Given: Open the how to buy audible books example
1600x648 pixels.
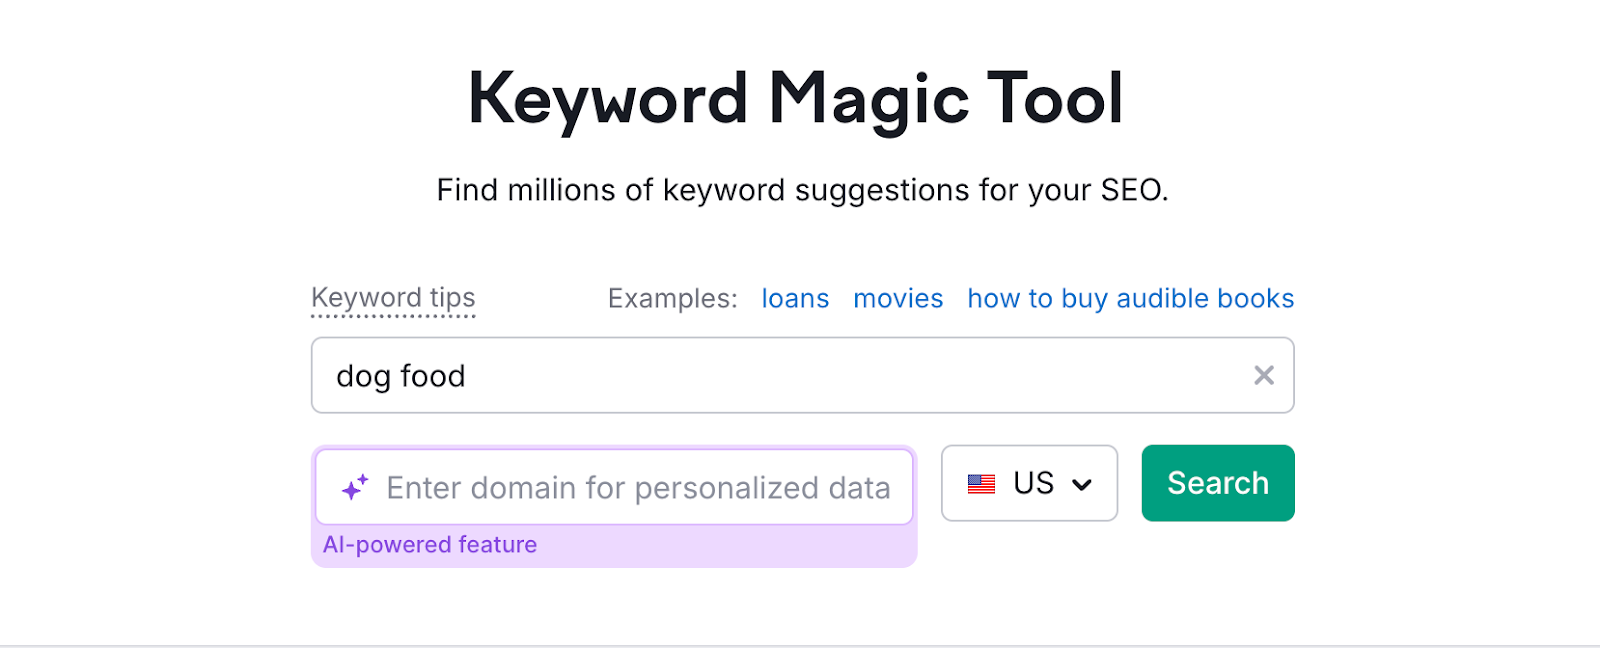Looking at the screenshot, I should tap(1129, 298).
